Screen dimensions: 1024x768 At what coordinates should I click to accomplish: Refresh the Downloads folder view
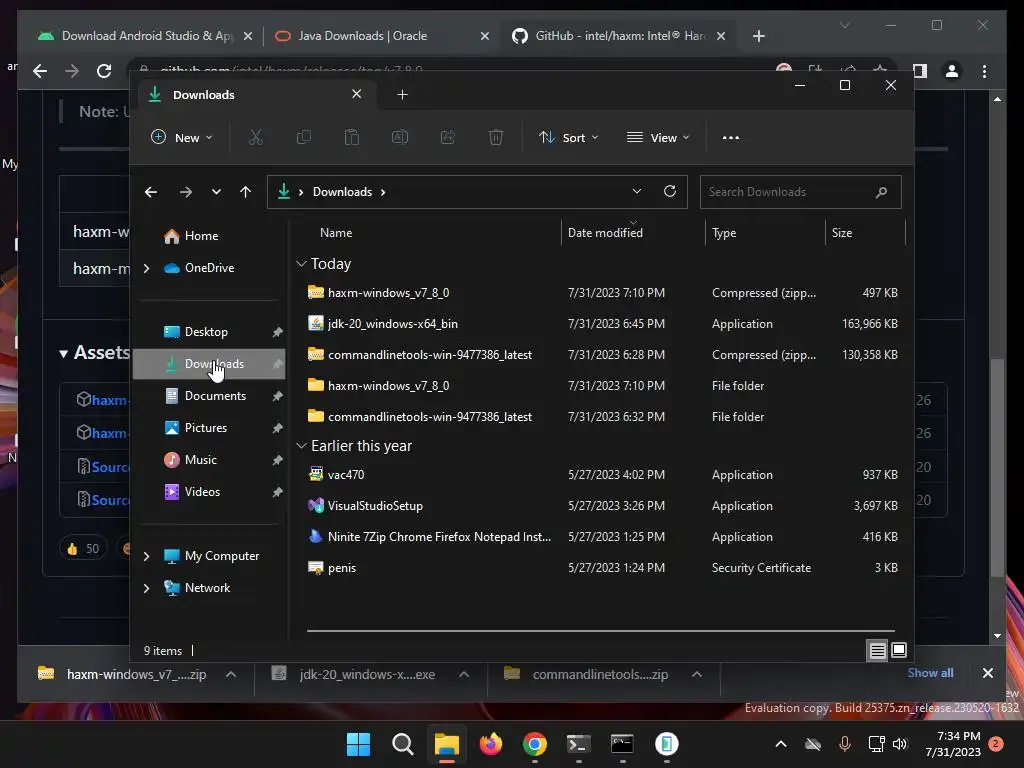click(x=670, y=191)
